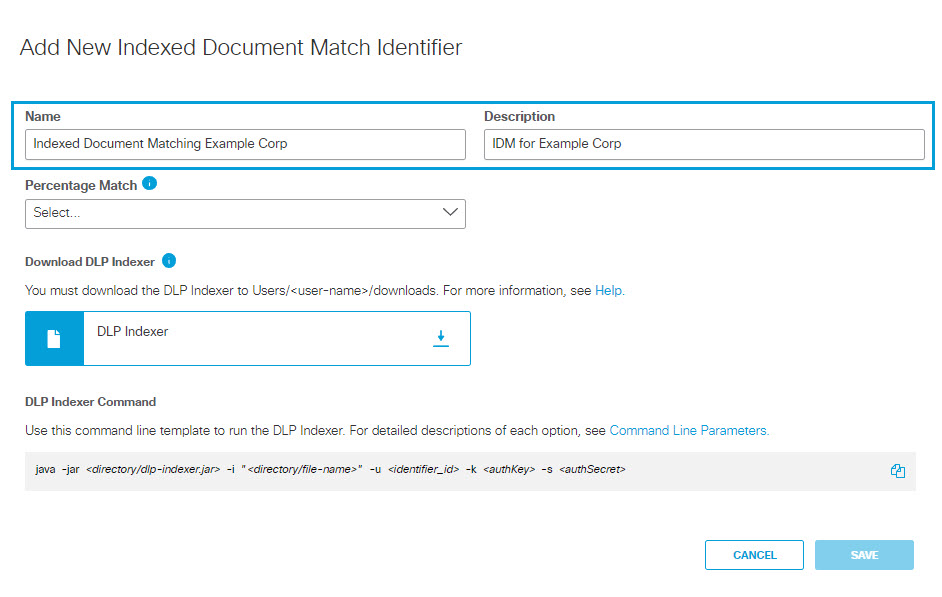Open the Percentage Match Select dropdown

coord(245,214)
